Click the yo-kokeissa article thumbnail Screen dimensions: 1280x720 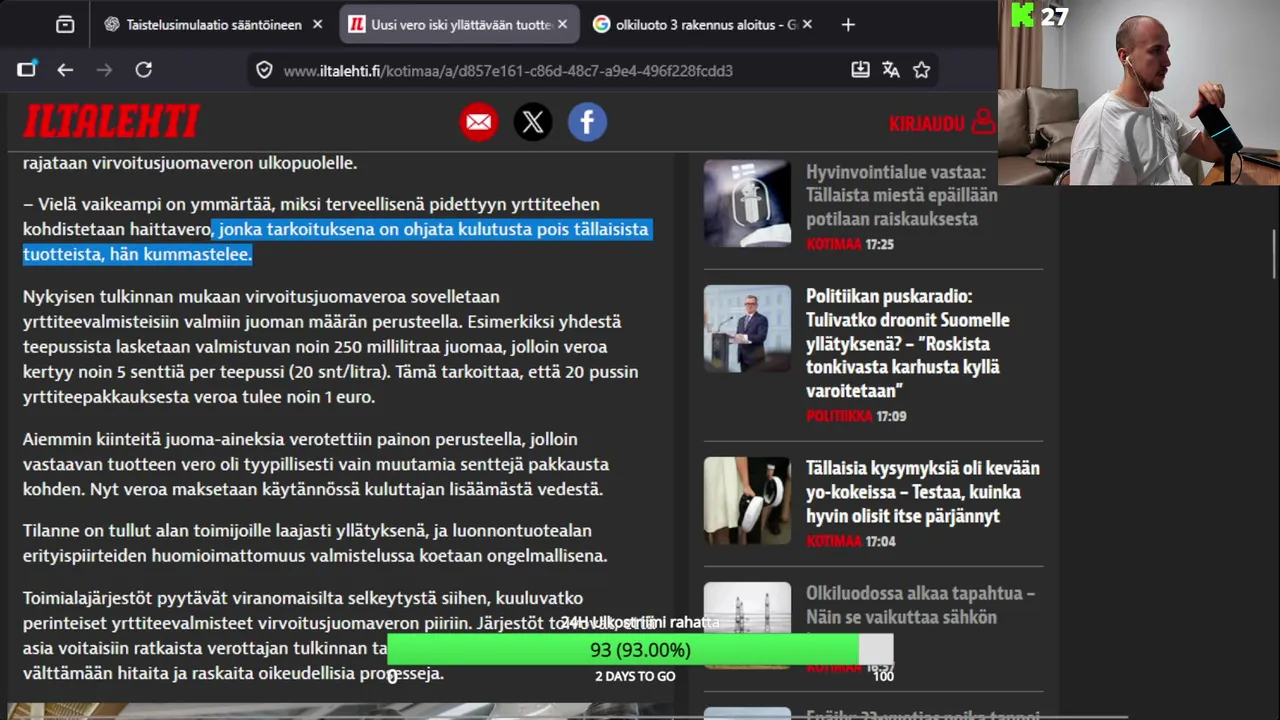point(747,500)
